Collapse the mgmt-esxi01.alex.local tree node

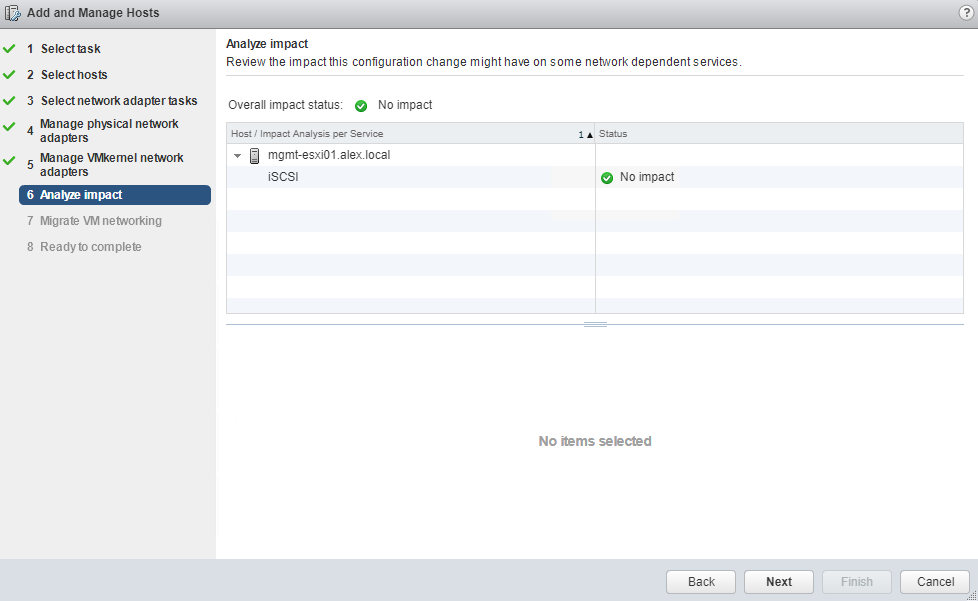tap(237, 156)
